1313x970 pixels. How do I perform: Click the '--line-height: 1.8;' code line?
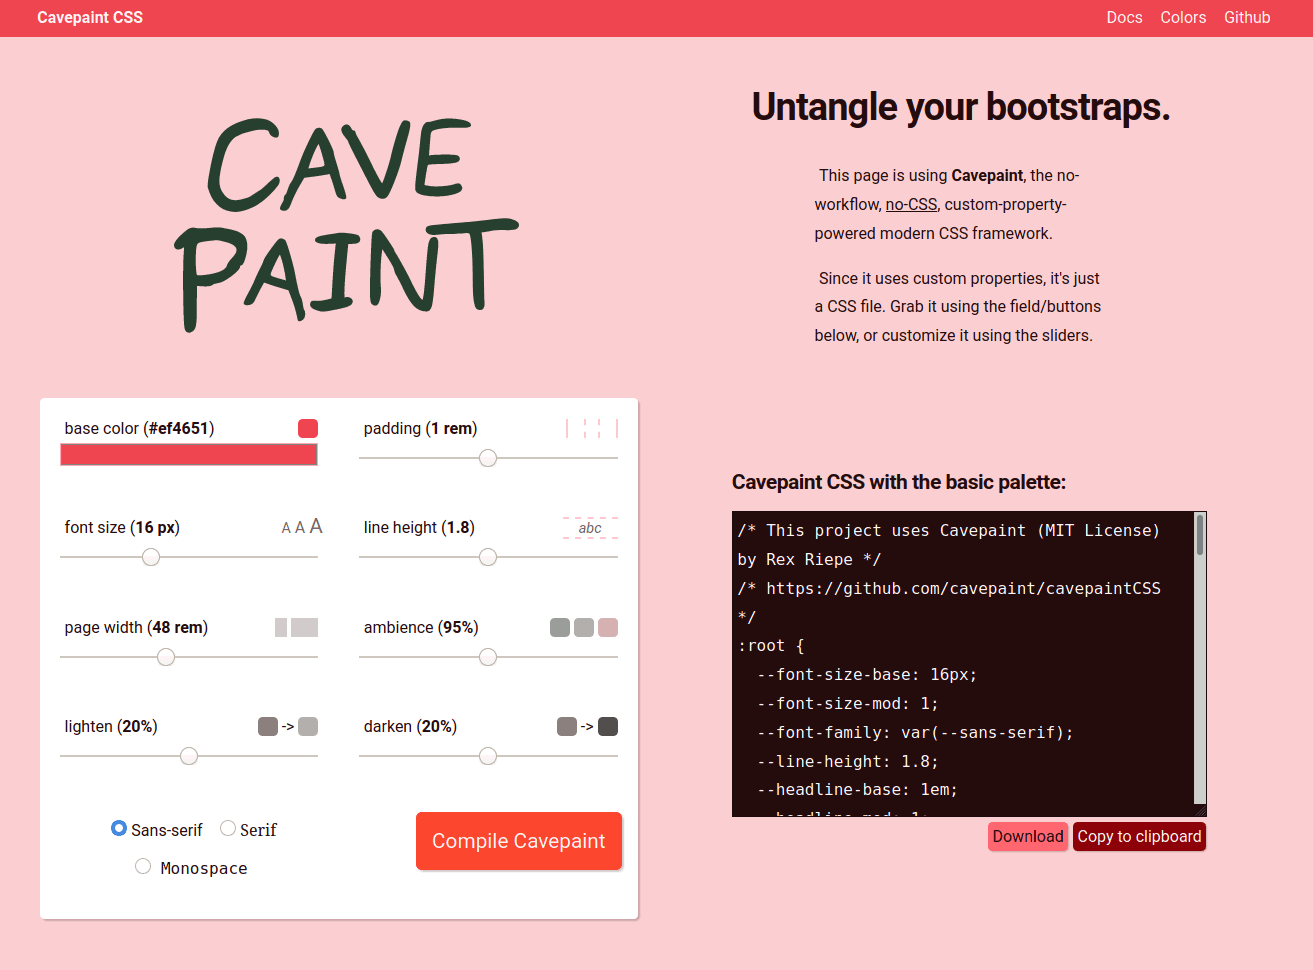pos(847,761)
